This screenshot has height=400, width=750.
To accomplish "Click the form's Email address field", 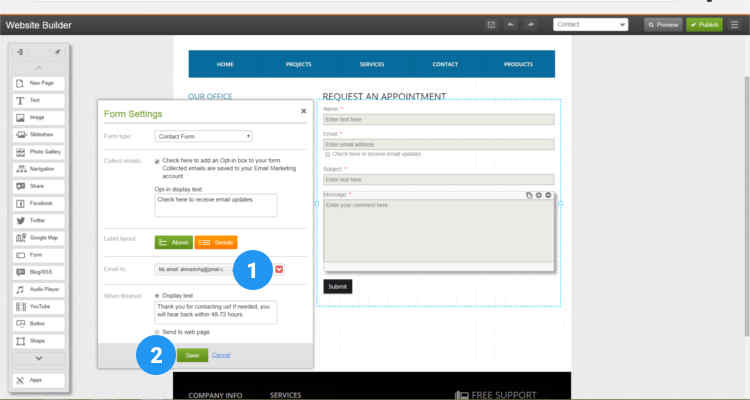I will [x=439, y=144].
